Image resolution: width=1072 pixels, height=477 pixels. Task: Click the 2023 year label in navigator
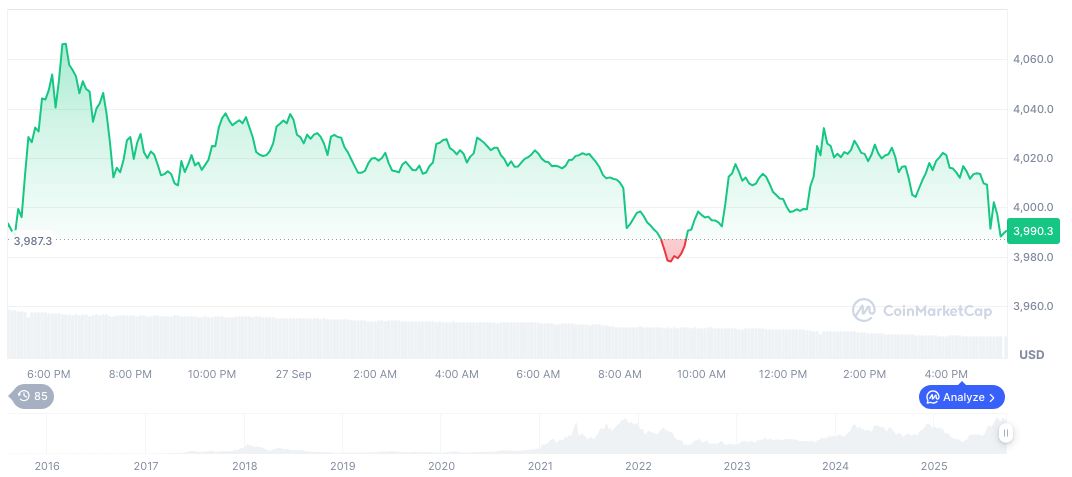pos(737,466)
